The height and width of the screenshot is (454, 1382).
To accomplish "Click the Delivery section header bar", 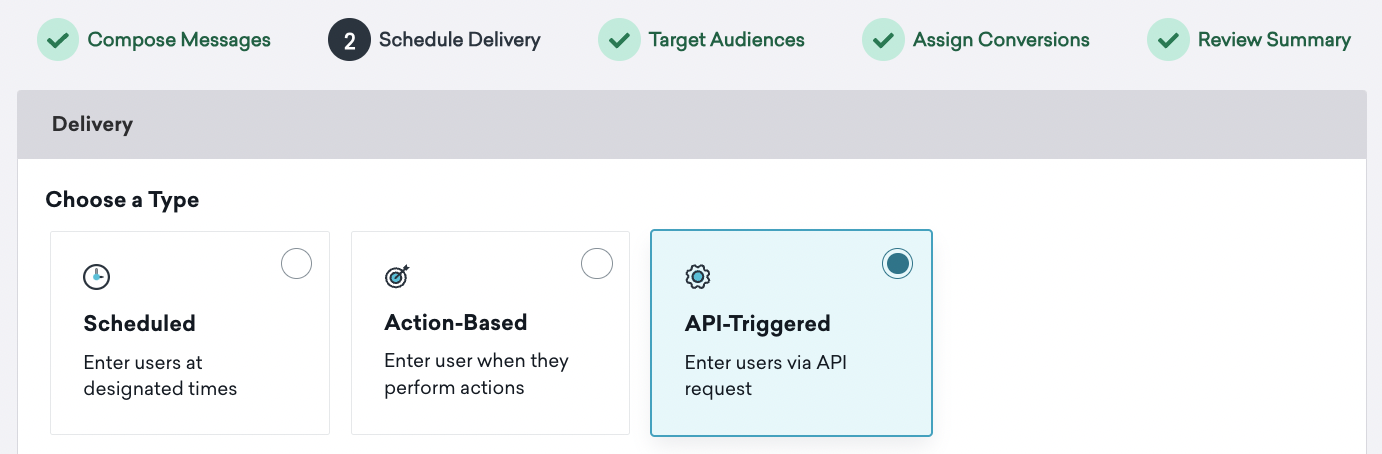I will (x=691, y=125).
